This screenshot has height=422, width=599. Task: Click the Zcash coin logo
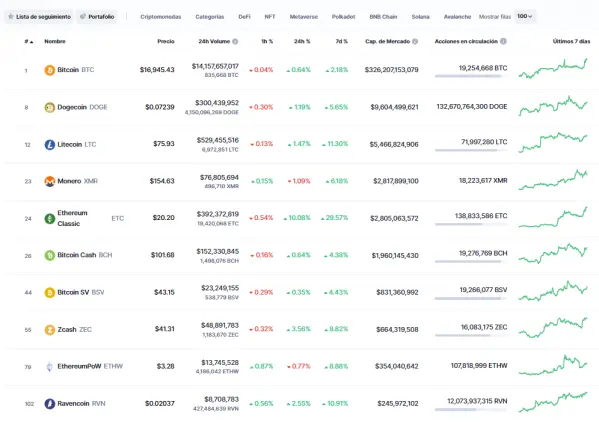coord(50,330)
